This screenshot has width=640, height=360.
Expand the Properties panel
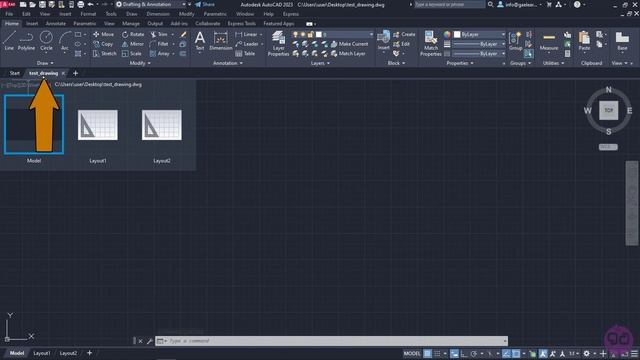coord(460,63)
